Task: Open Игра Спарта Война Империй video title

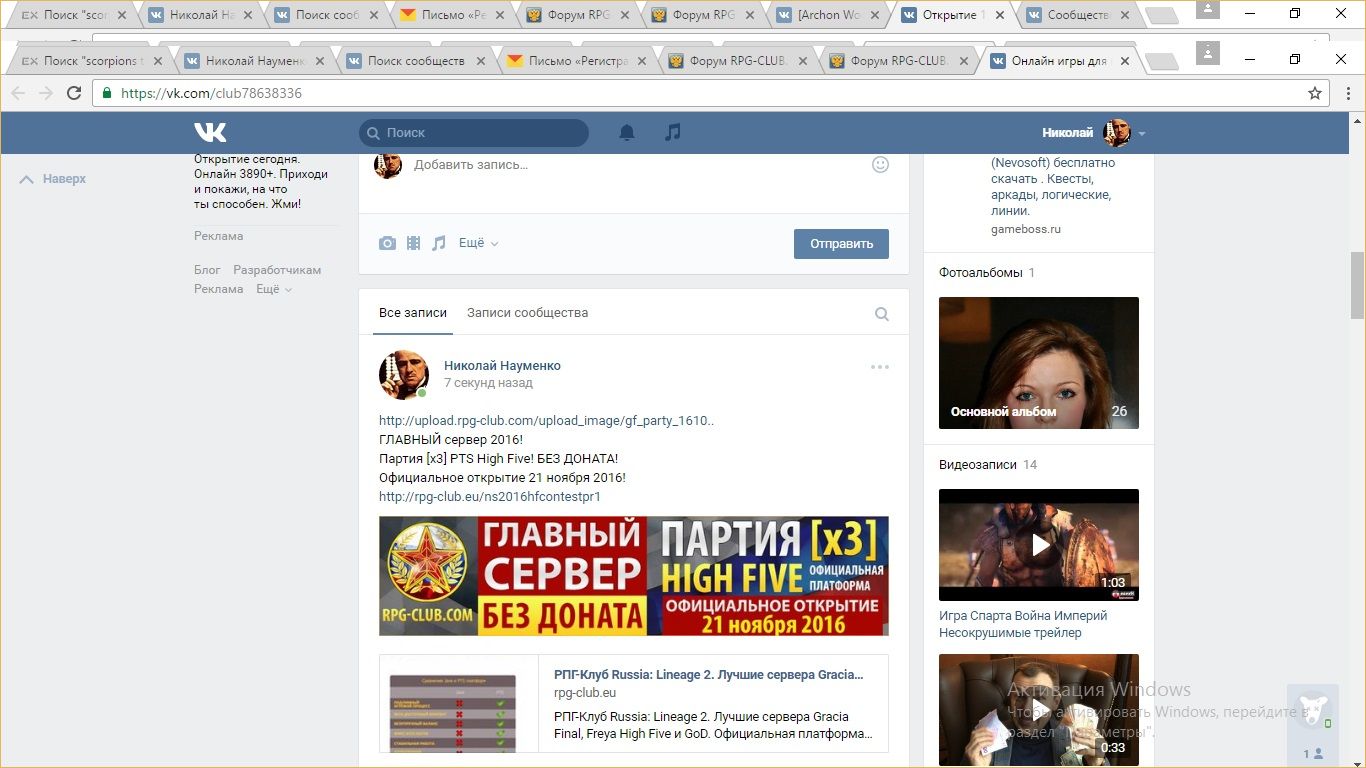Action: (1023, 624)
